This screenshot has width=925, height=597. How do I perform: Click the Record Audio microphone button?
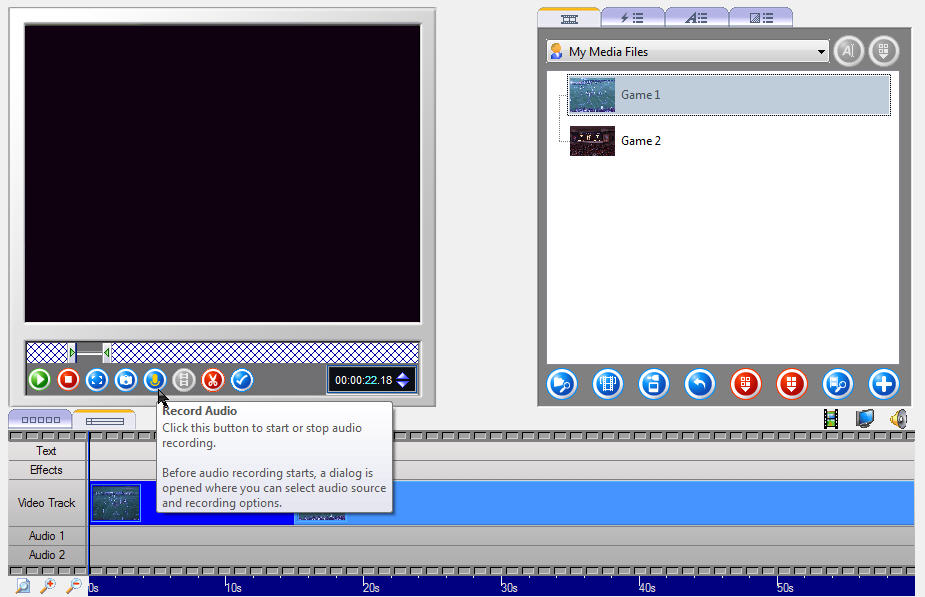point(155,379)
